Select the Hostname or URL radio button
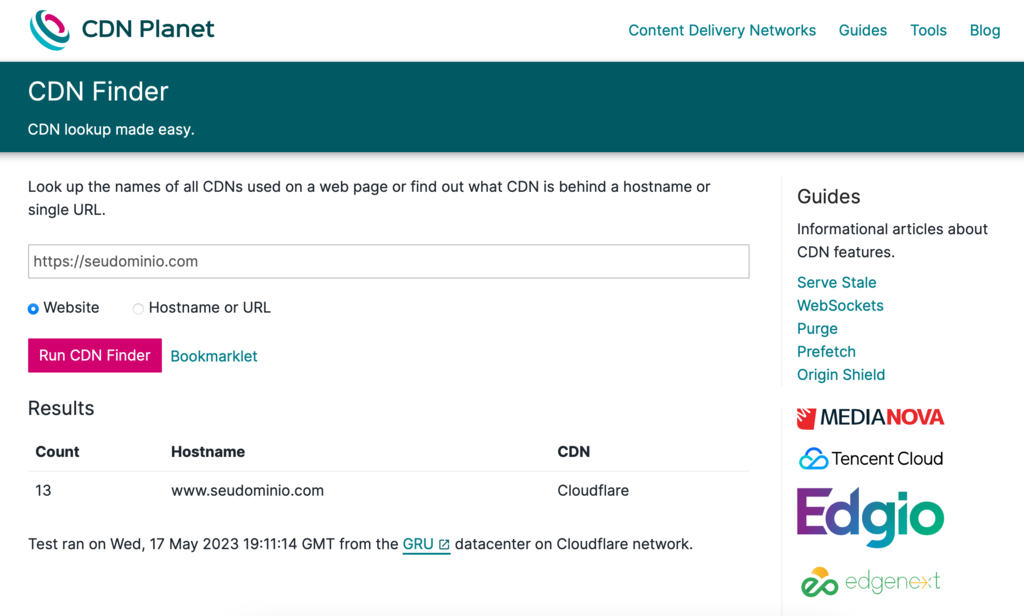The image size is (1024, 616). [x=138, y=308]
